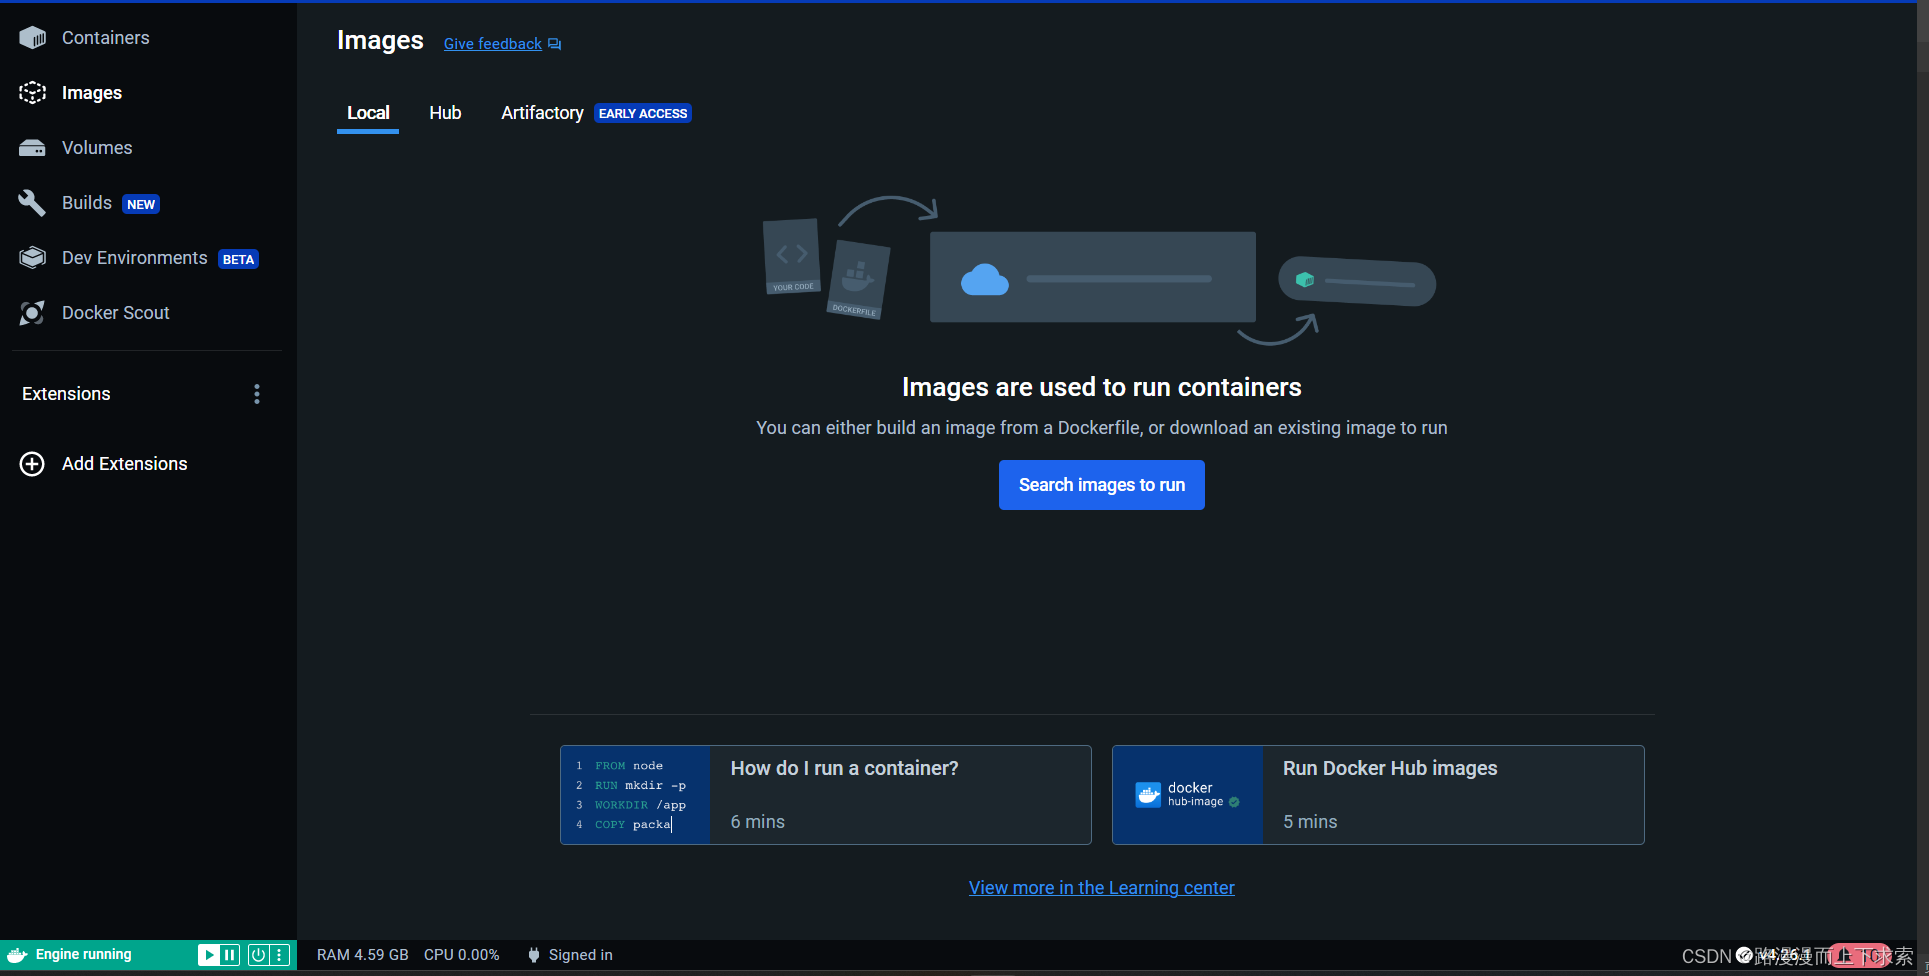Open Dev Environments section
This screenshot has width=1929, height=976.
pos(135,258)
